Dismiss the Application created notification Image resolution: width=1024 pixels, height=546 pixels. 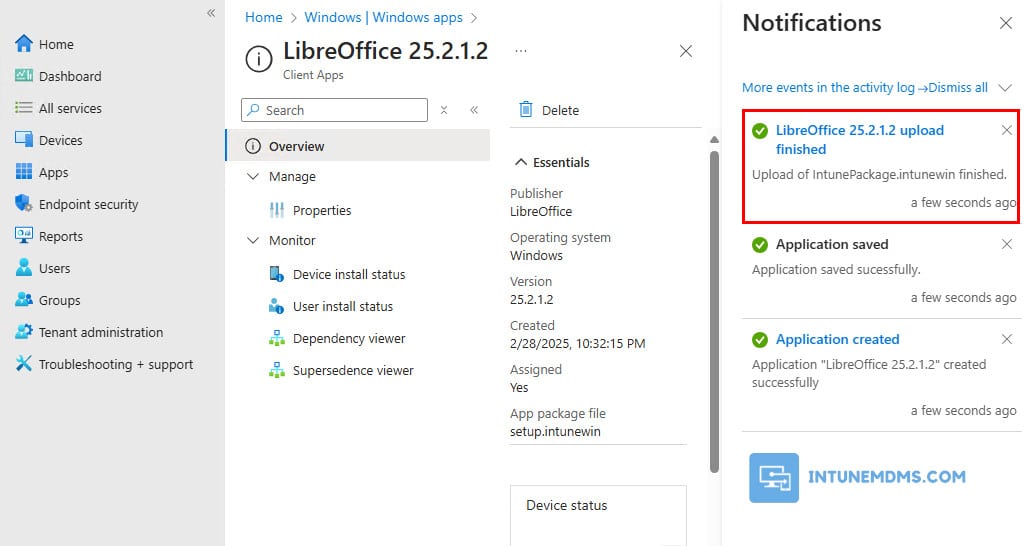[x=1006, y=339]
